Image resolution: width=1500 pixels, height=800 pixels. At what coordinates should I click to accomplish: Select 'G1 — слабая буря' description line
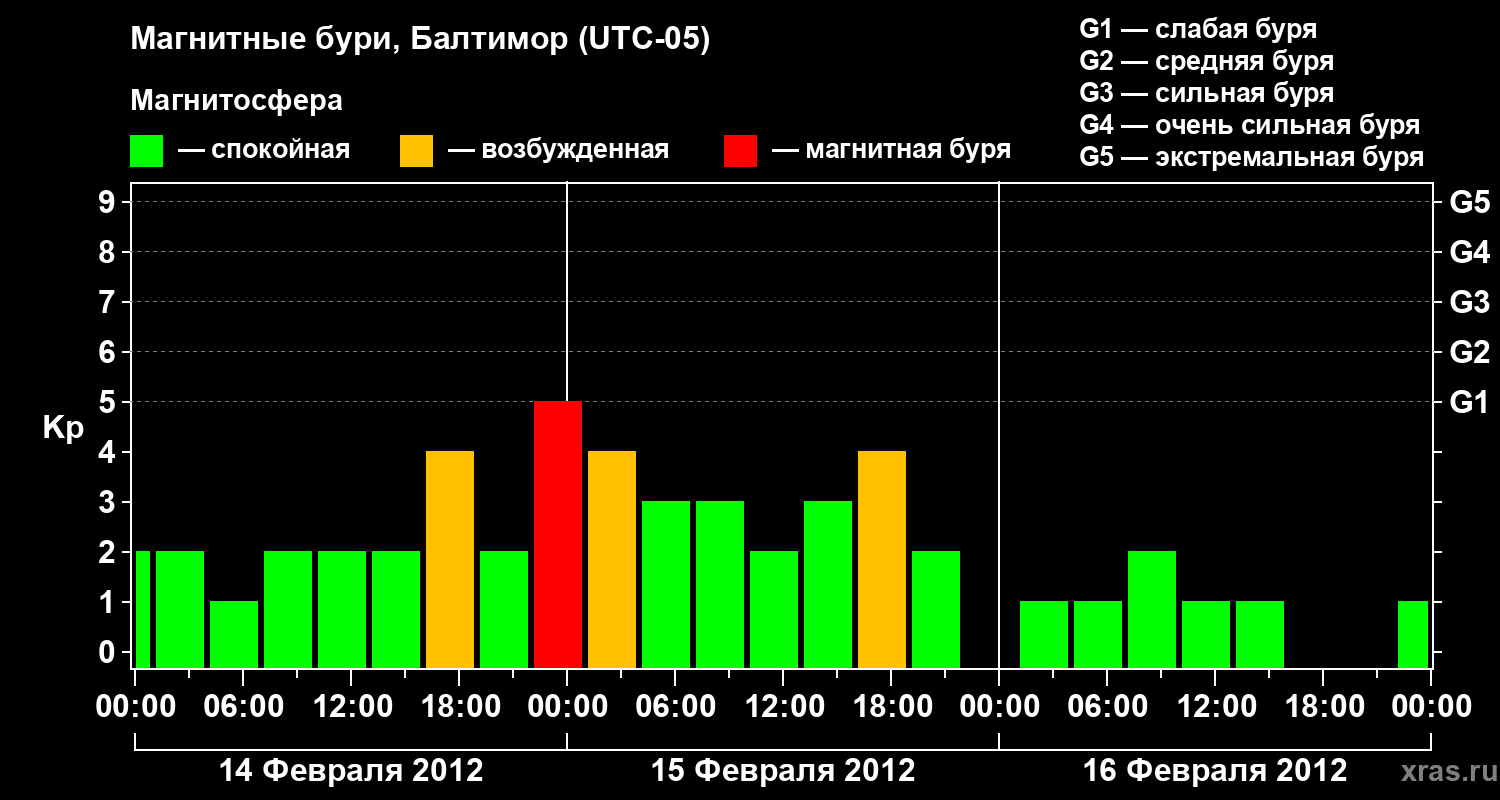coord(1198,29)
